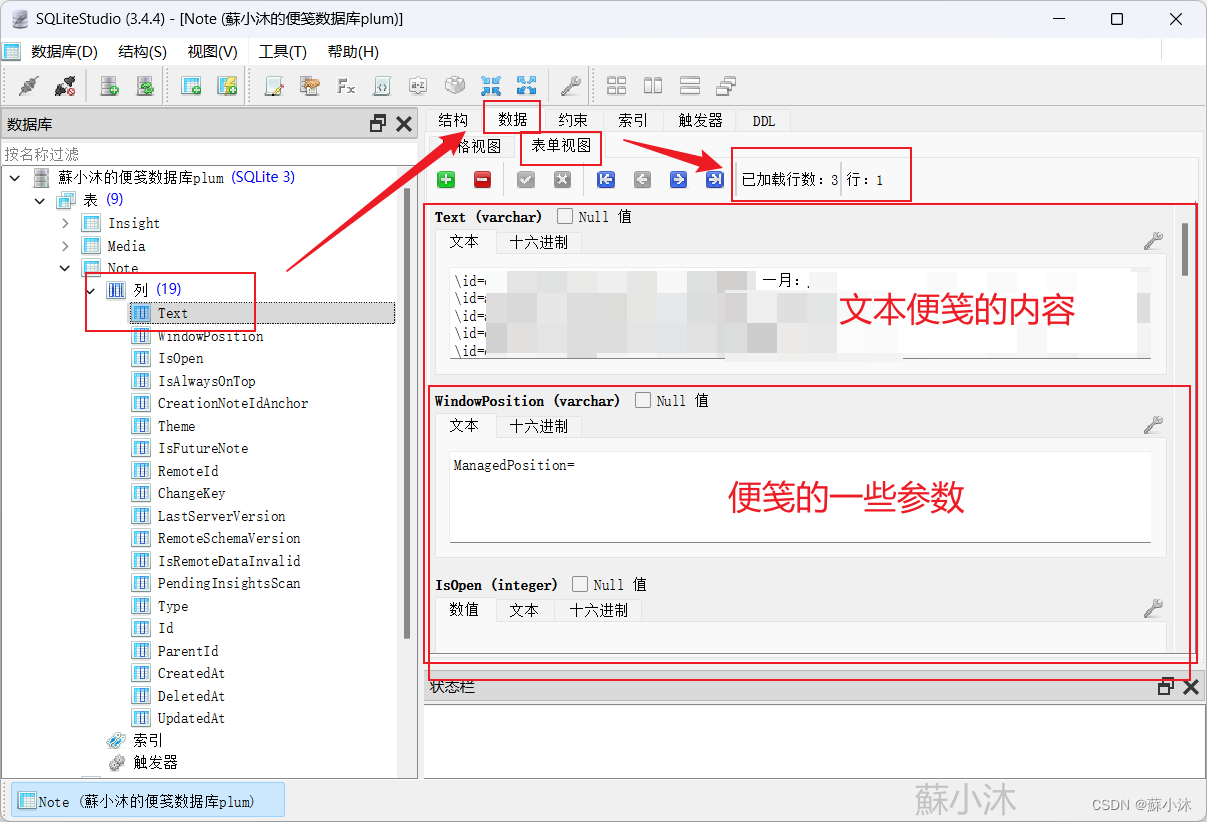Open the SQL functions editor (Fx) icon
The height and width of the screenshot is (822, 1207).
pos(346,86)
